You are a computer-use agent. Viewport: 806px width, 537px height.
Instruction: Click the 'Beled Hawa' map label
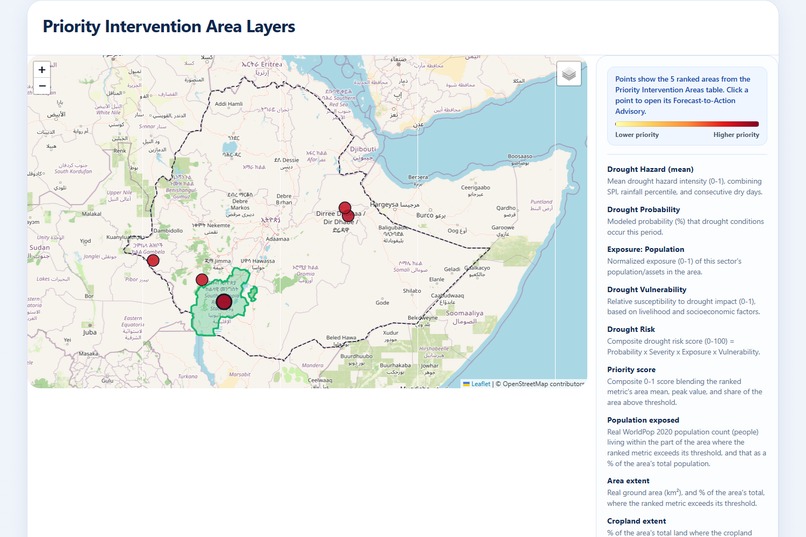[341, 338]
